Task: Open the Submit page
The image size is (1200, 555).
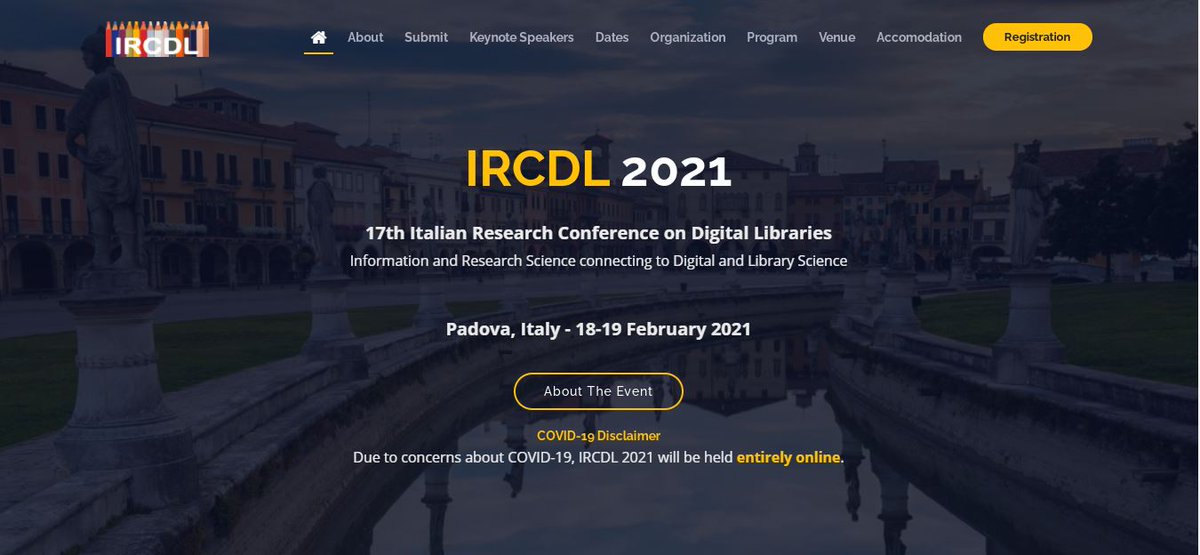Action: (426, 37)
